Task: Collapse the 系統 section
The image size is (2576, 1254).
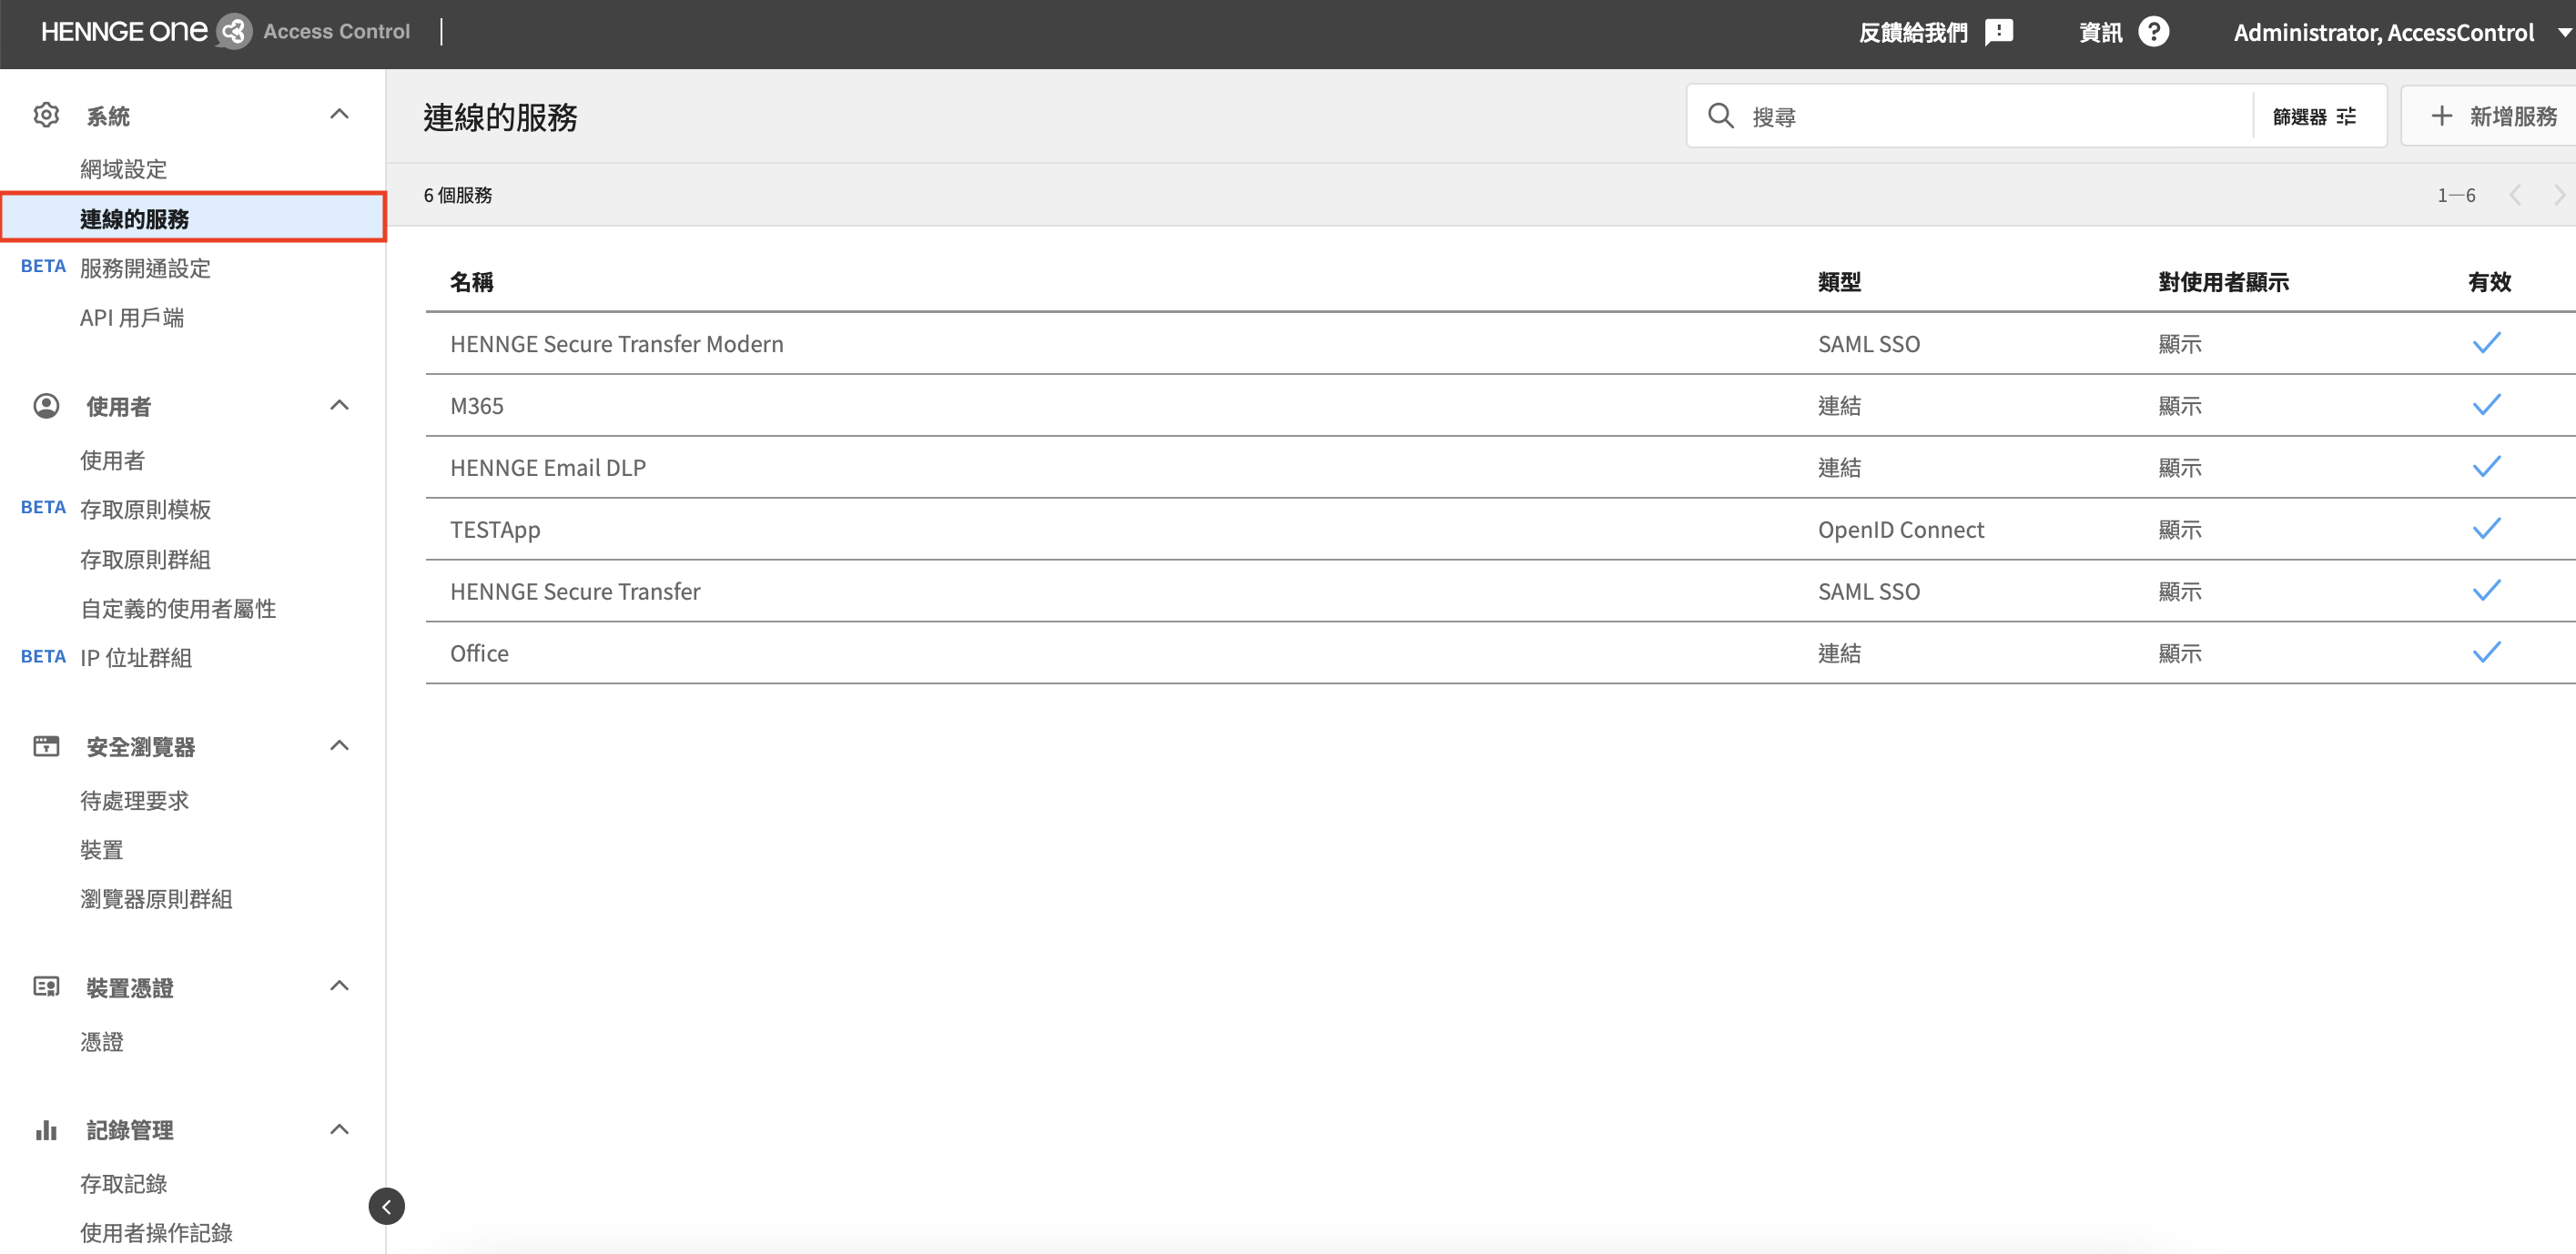Action: (x=339, y=115)
